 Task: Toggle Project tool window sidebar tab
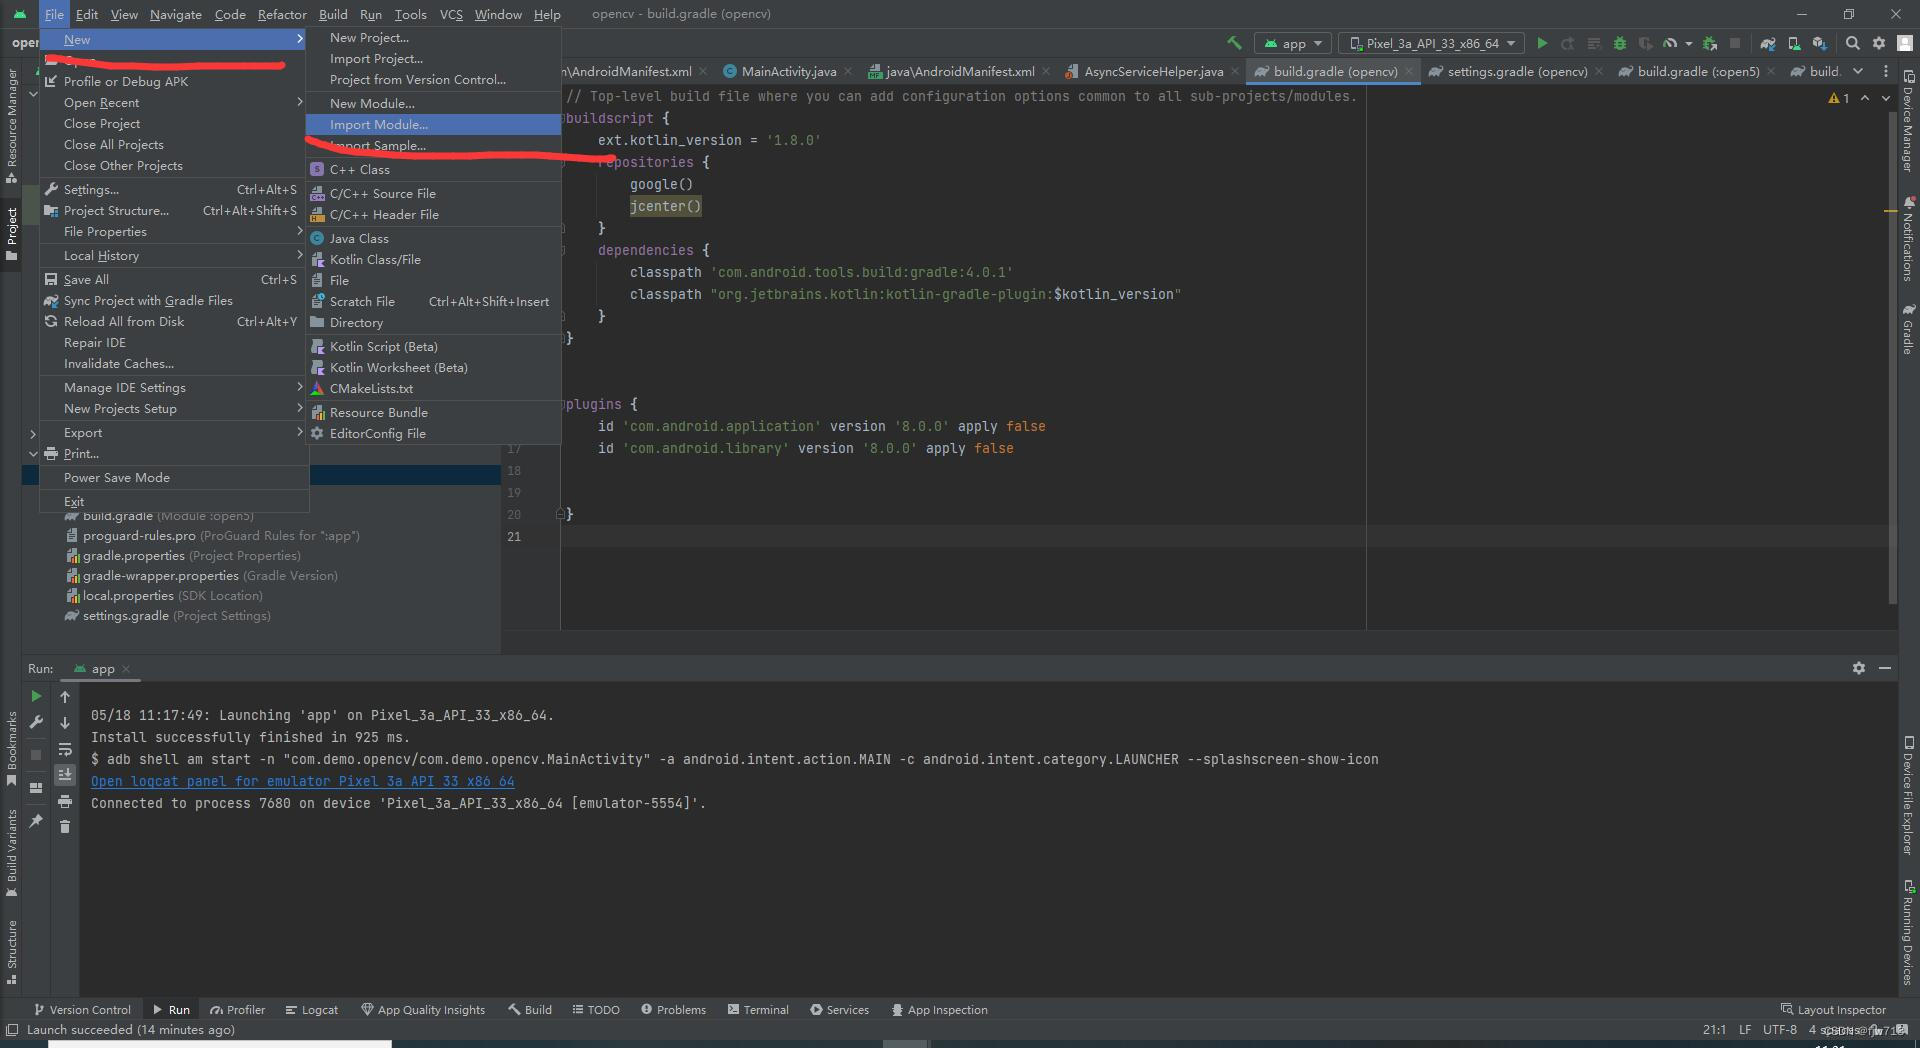(12, 234)
